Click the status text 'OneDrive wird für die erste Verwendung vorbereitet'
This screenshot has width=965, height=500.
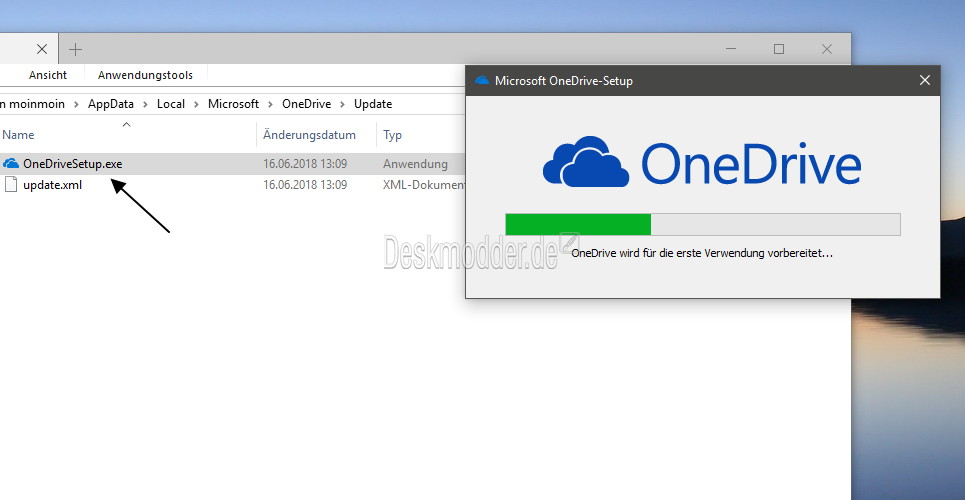[702, 253]
